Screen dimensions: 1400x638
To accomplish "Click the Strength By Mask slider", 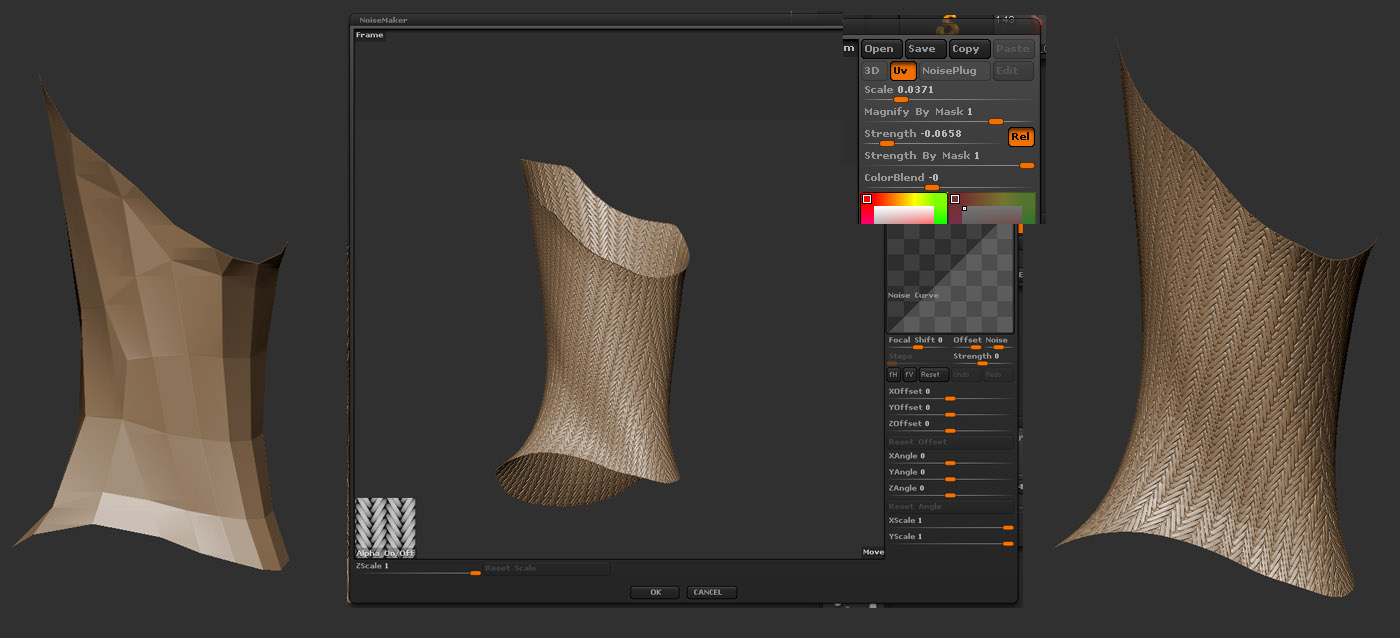I will point(946,159).
